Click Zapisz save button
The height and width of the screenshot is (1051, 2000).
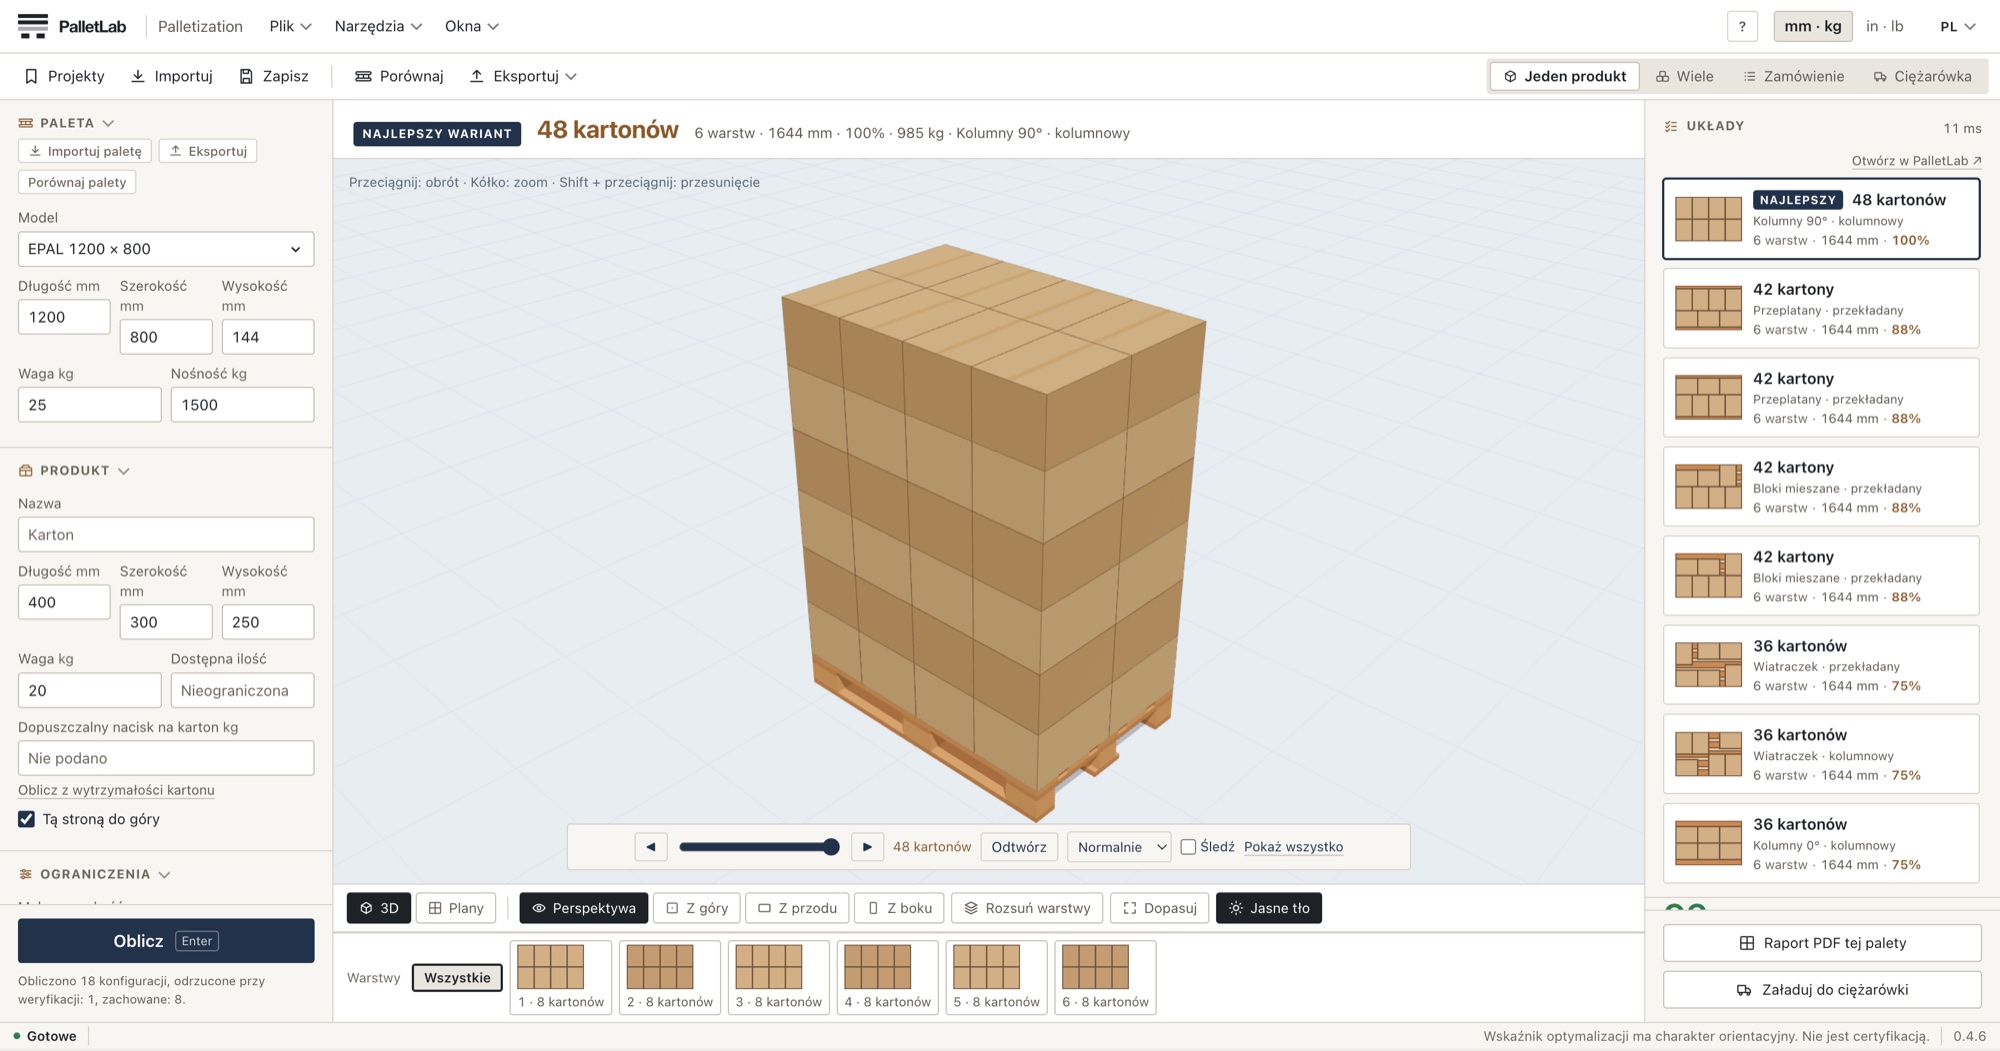274,76
